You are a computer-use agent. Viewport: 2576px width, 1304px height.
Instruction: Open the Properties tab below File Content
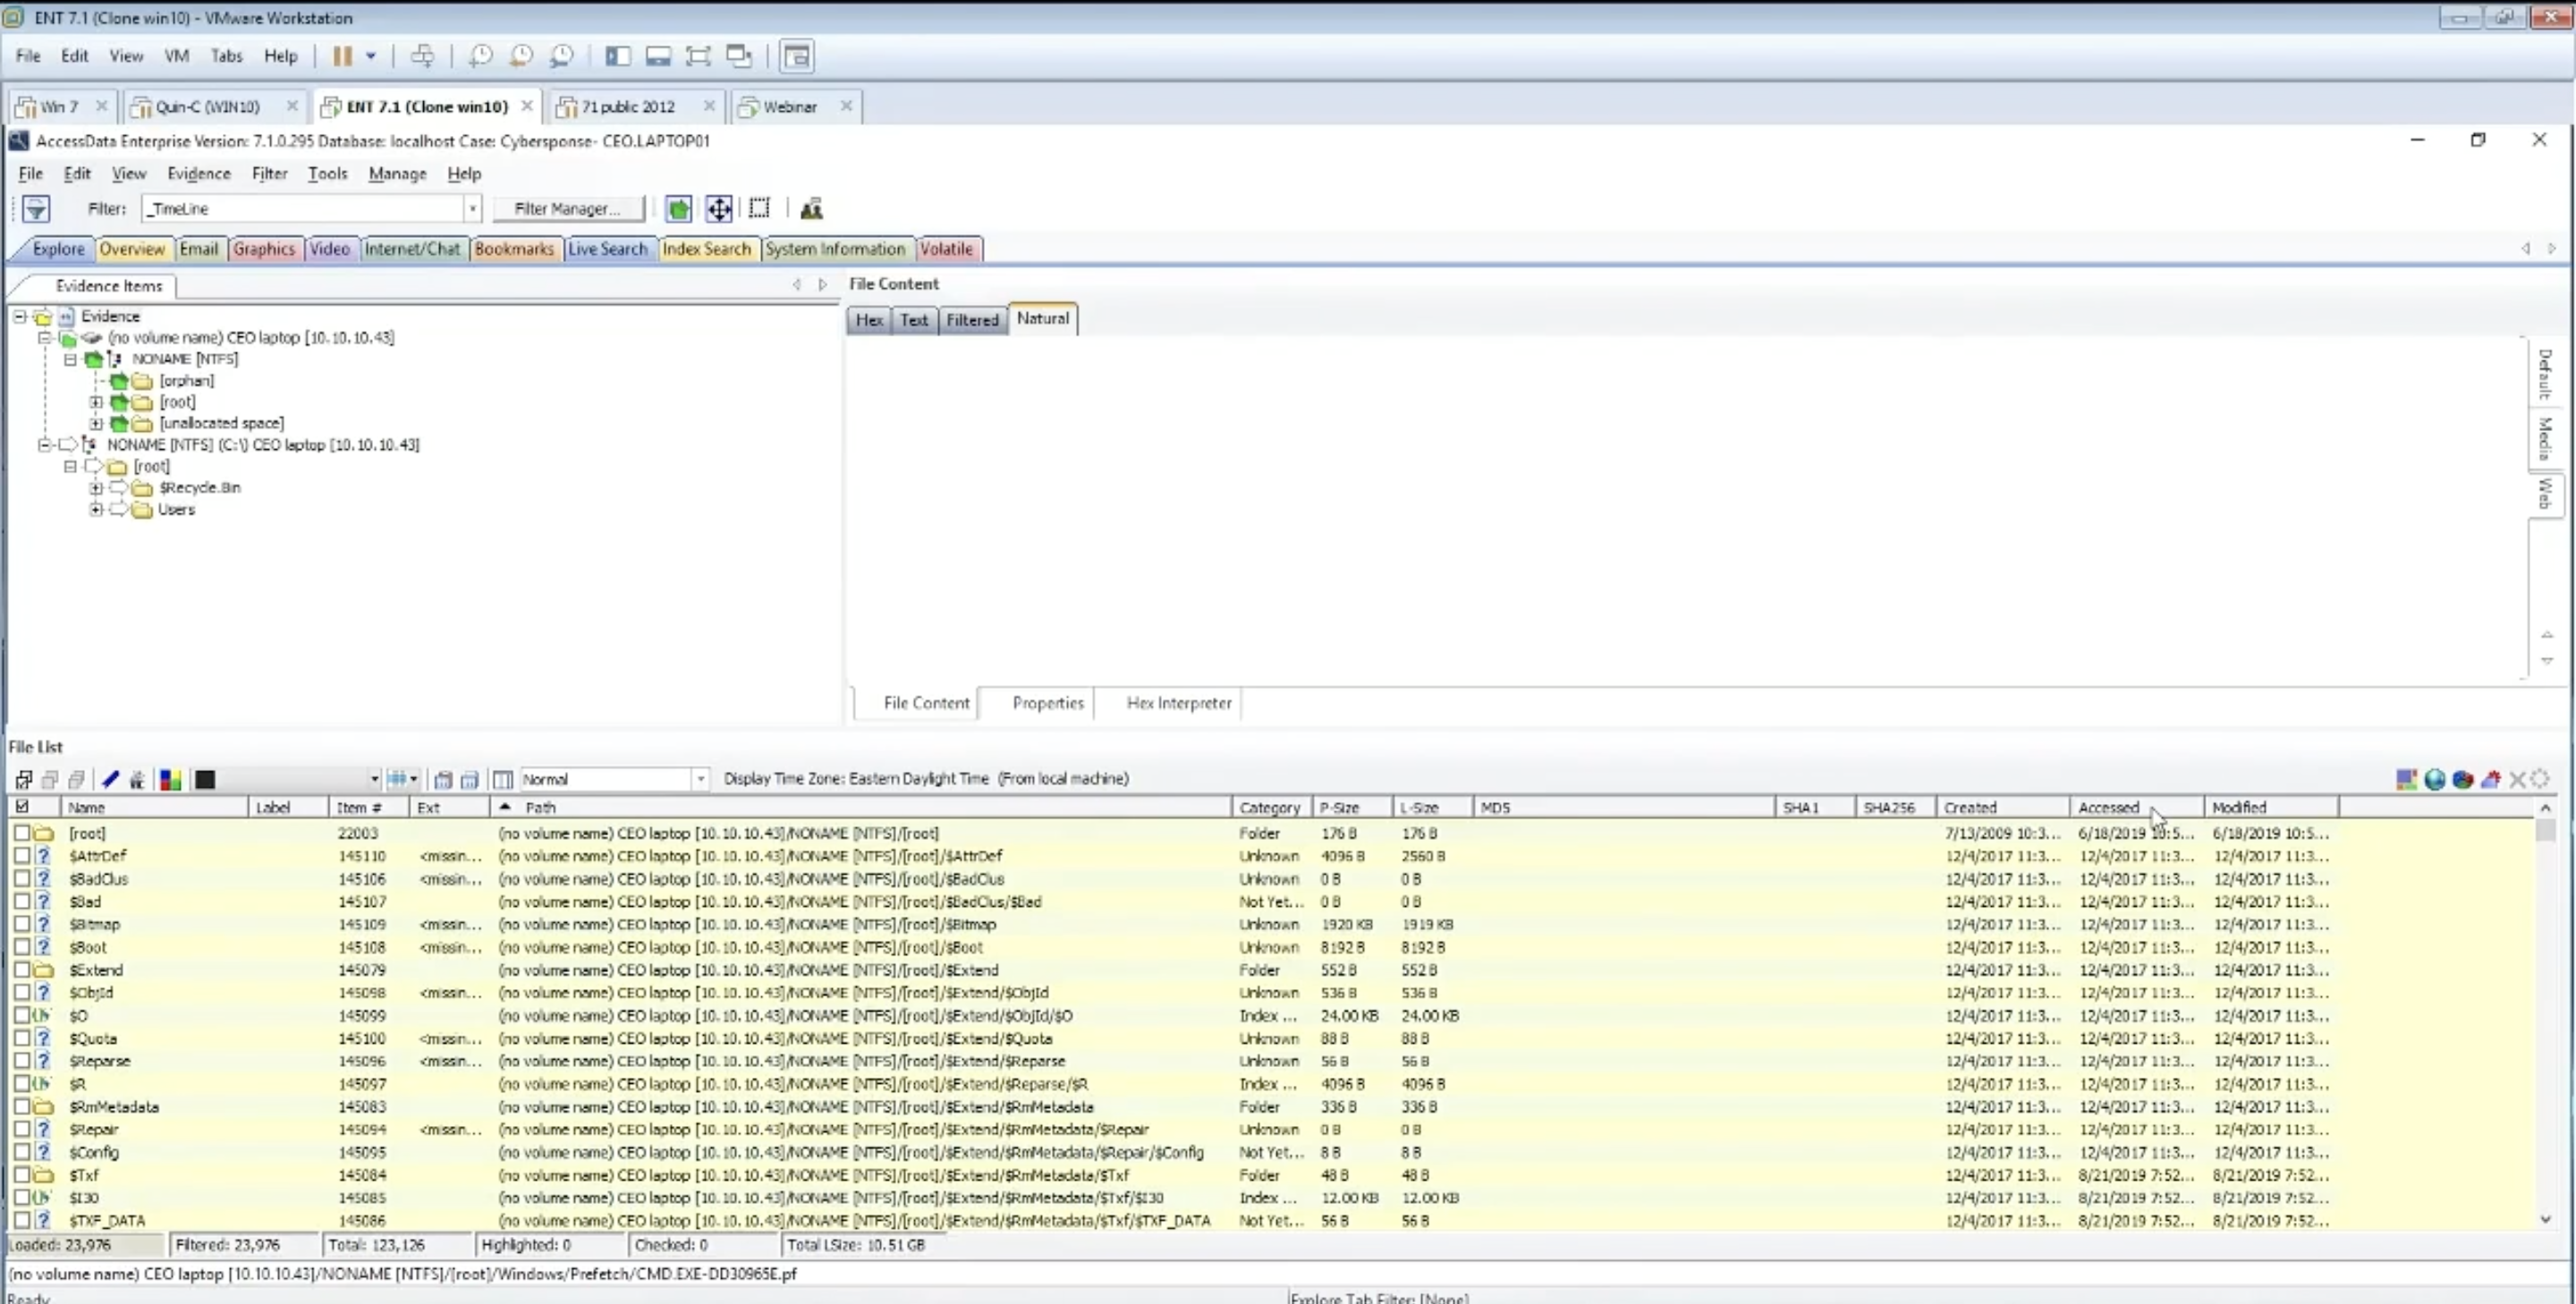coord(1047,703)
